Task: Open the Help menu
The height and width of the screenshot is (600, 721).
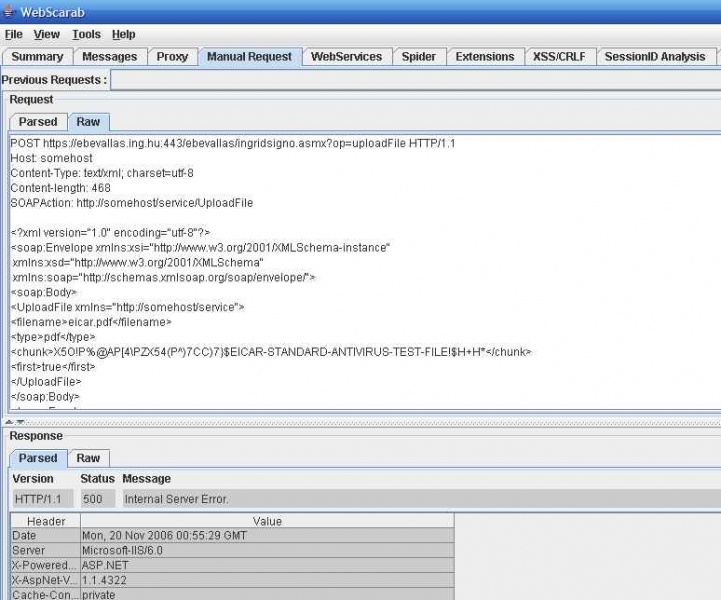Action: pyautogui.click(x=123, y=34)
